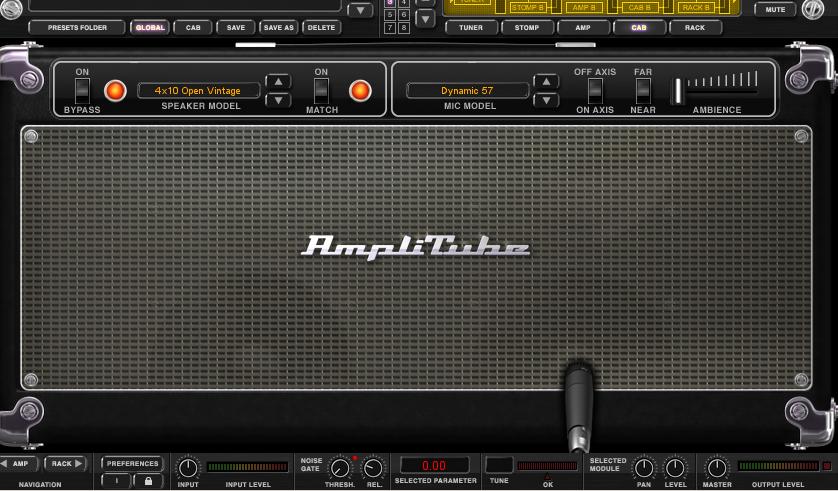Open Preferences
The width and height of the screenshot is (838, 491).
pos(133,464)
